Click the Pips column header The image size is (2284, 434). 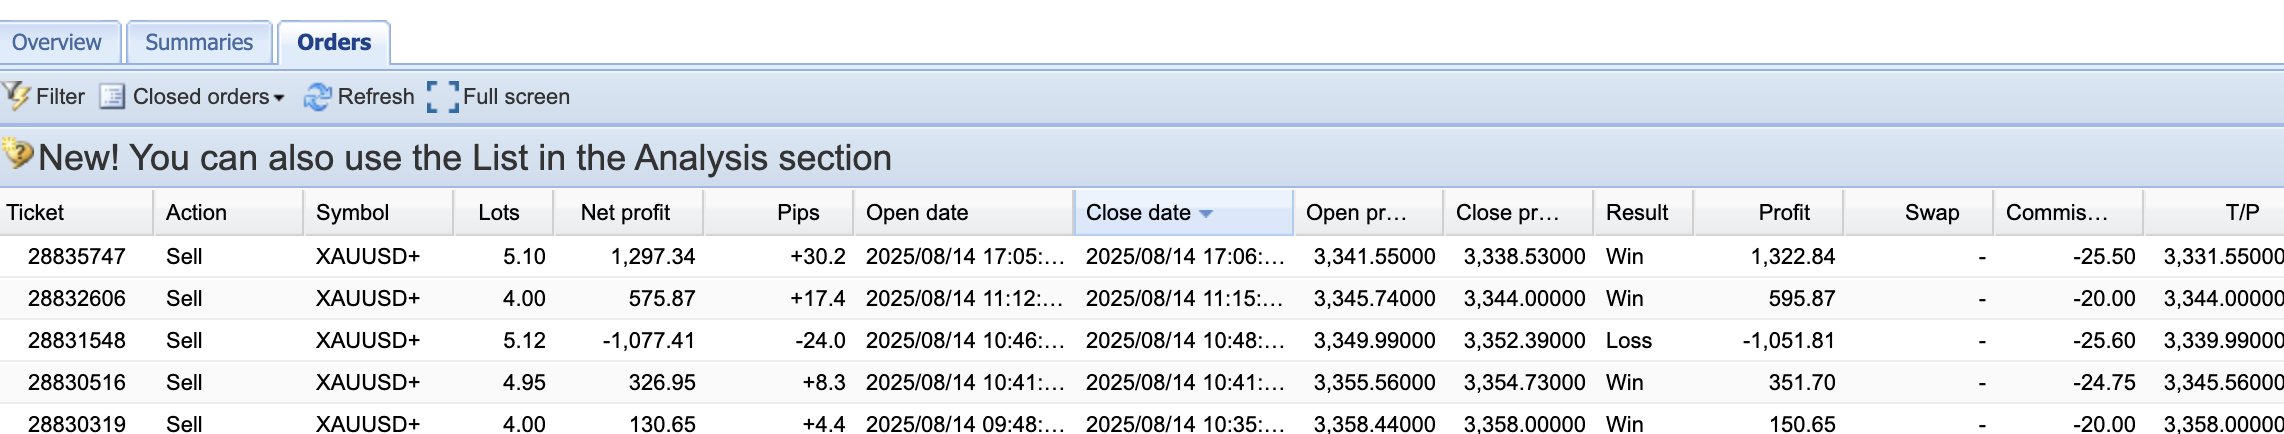tap(797, 212)
